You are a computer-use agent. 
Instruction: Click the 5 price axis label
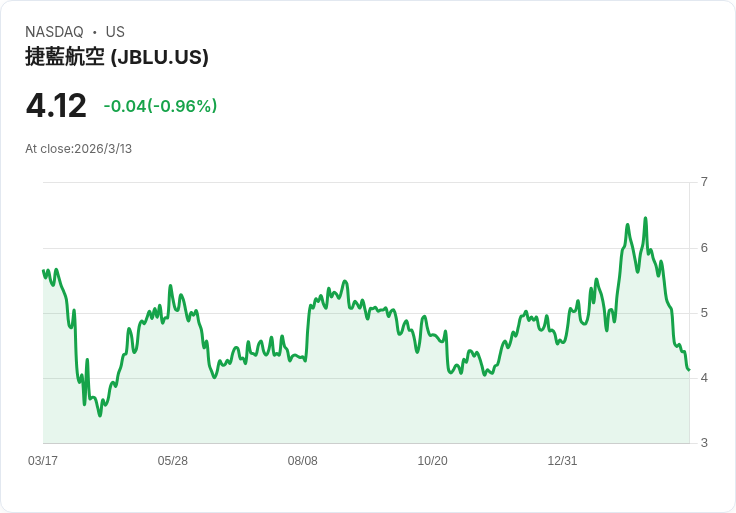pyautogui.click(x=704, y=313)
